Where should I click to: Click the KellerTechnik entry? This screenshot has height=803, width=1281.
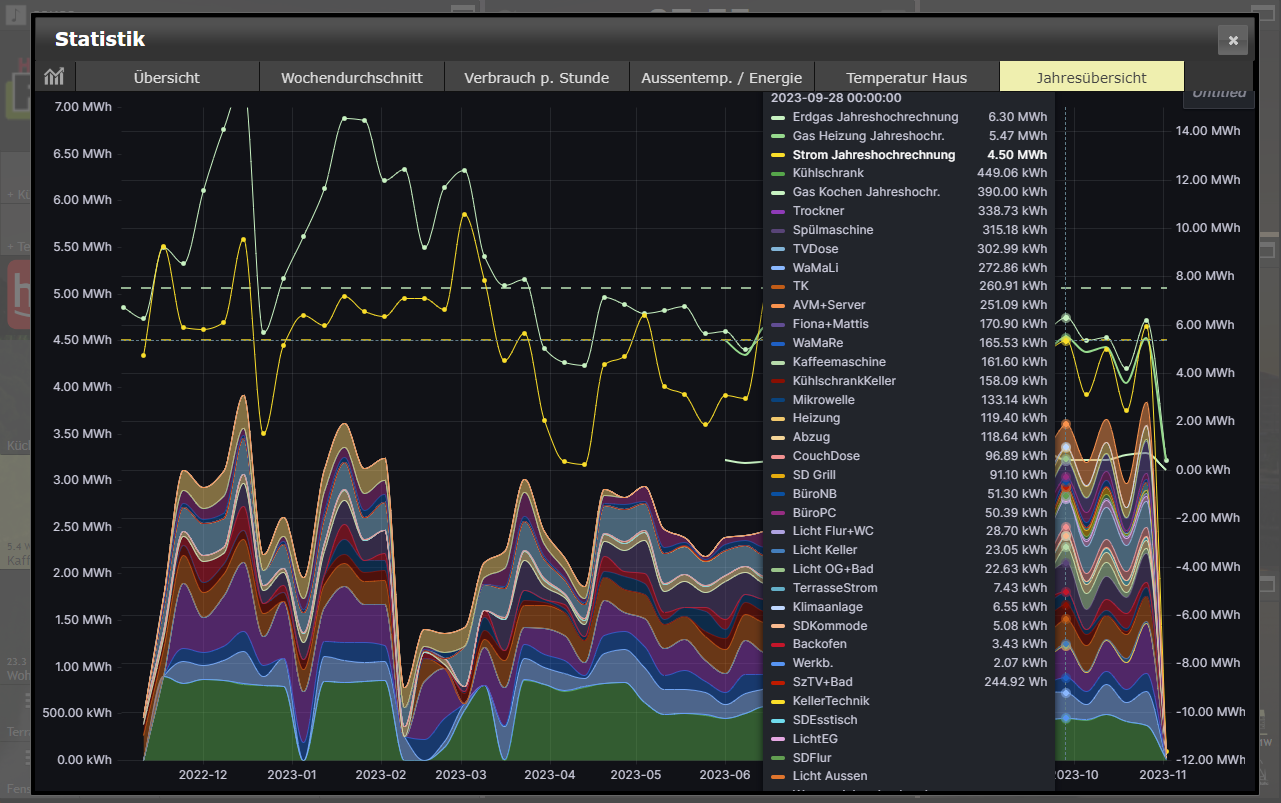point(909,701)
